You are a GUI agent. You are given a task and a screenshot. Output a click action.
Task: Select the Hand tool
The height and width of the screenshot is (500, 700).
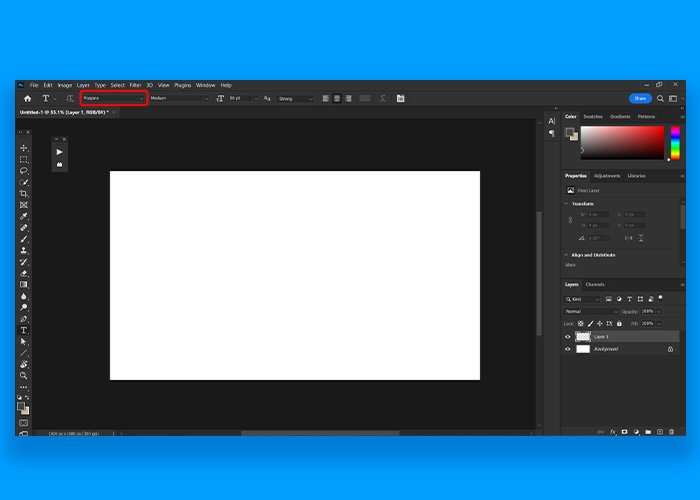tap(24, 365)
